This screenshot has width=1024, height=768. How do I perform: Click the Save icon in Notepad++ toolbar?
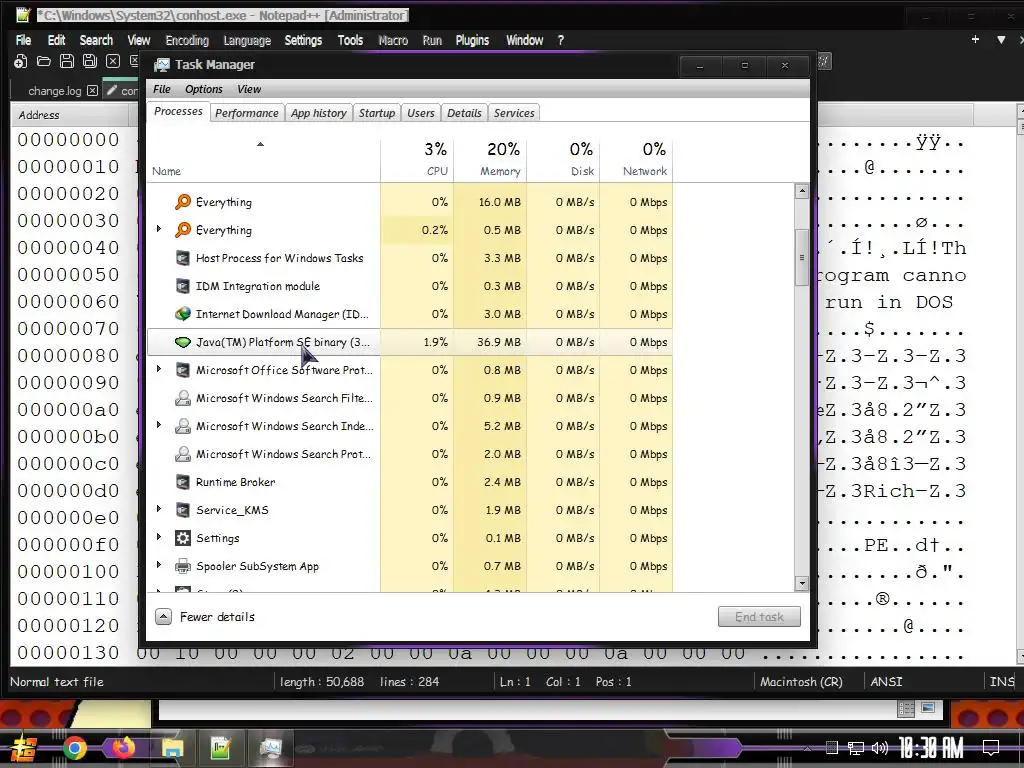click(x=67, y=61)
